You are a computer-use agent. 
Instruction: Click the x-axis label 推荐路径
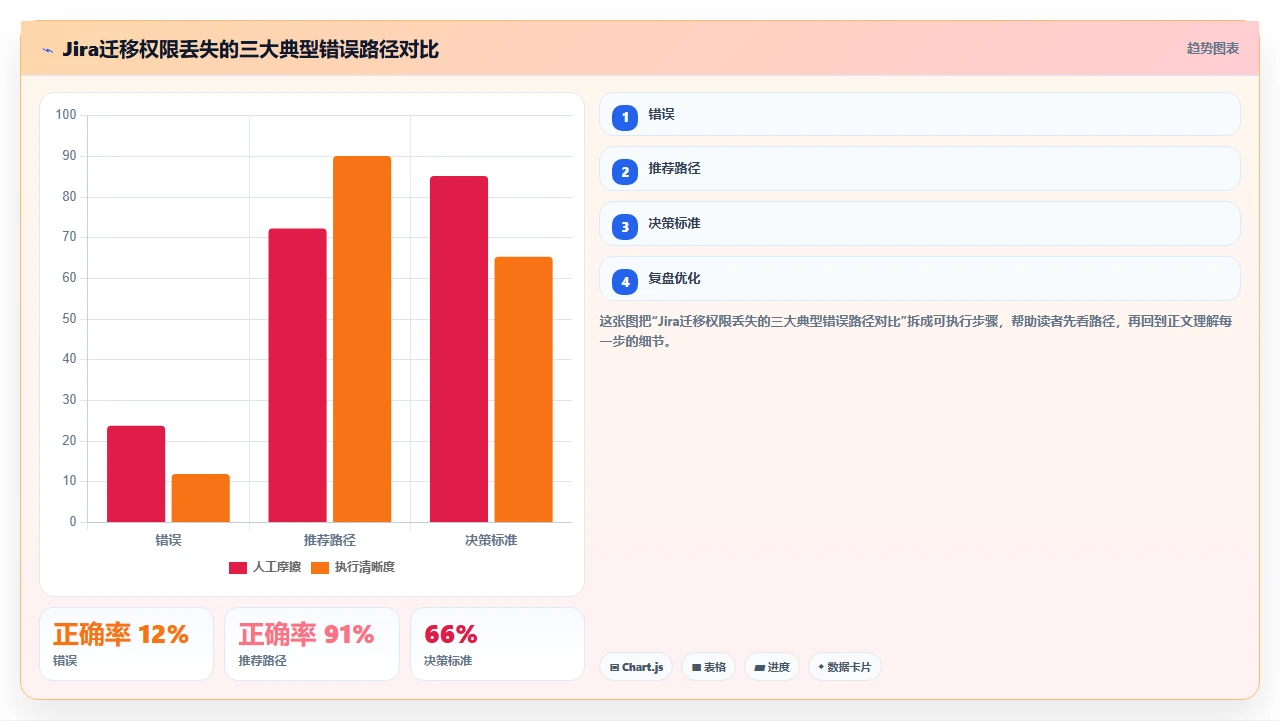point(330,540)
